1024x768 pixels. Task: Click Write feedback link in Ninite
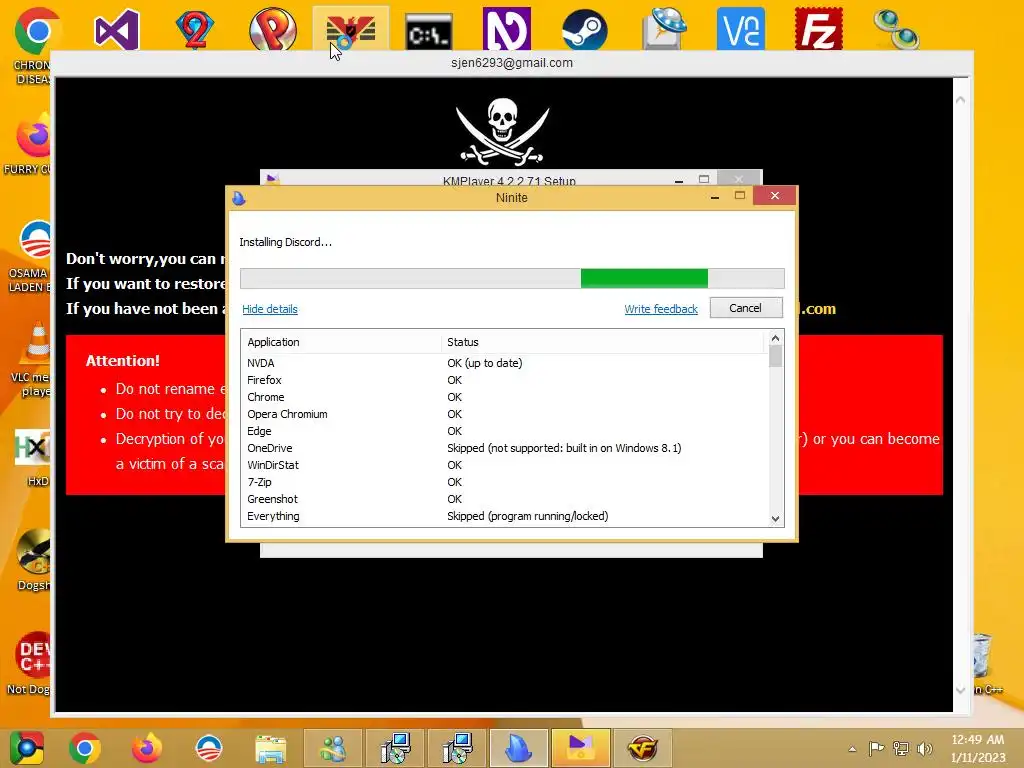pos(661,309)
